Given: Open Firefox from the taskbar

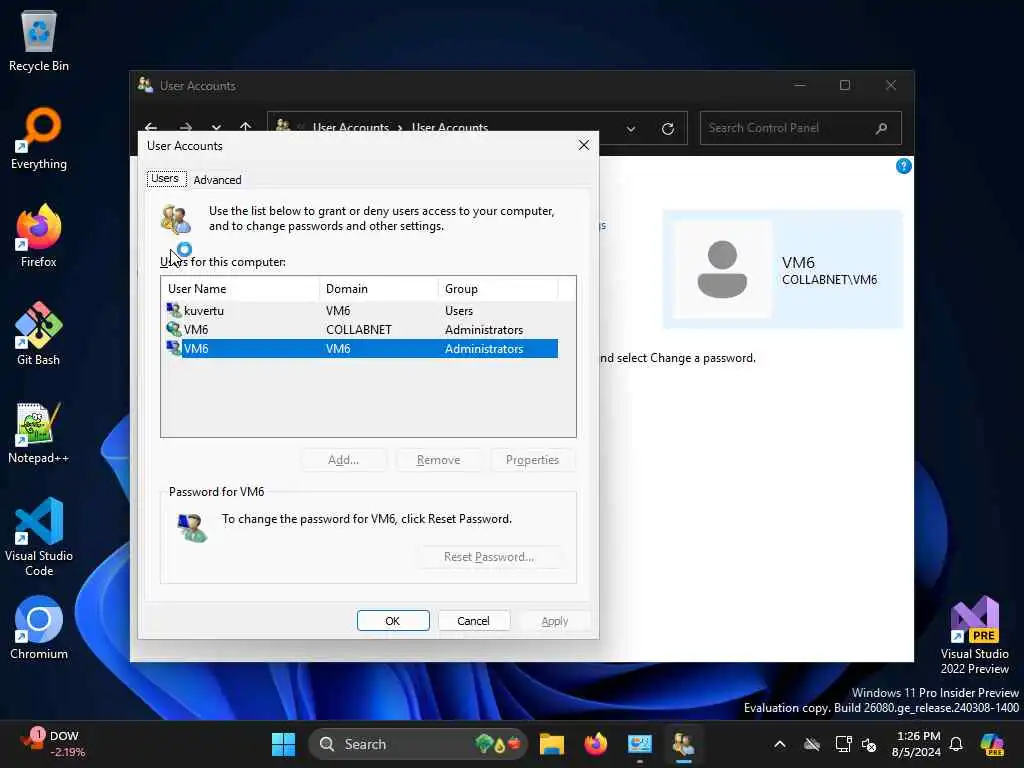Looking at the screenshot, I should coord(596,744).
